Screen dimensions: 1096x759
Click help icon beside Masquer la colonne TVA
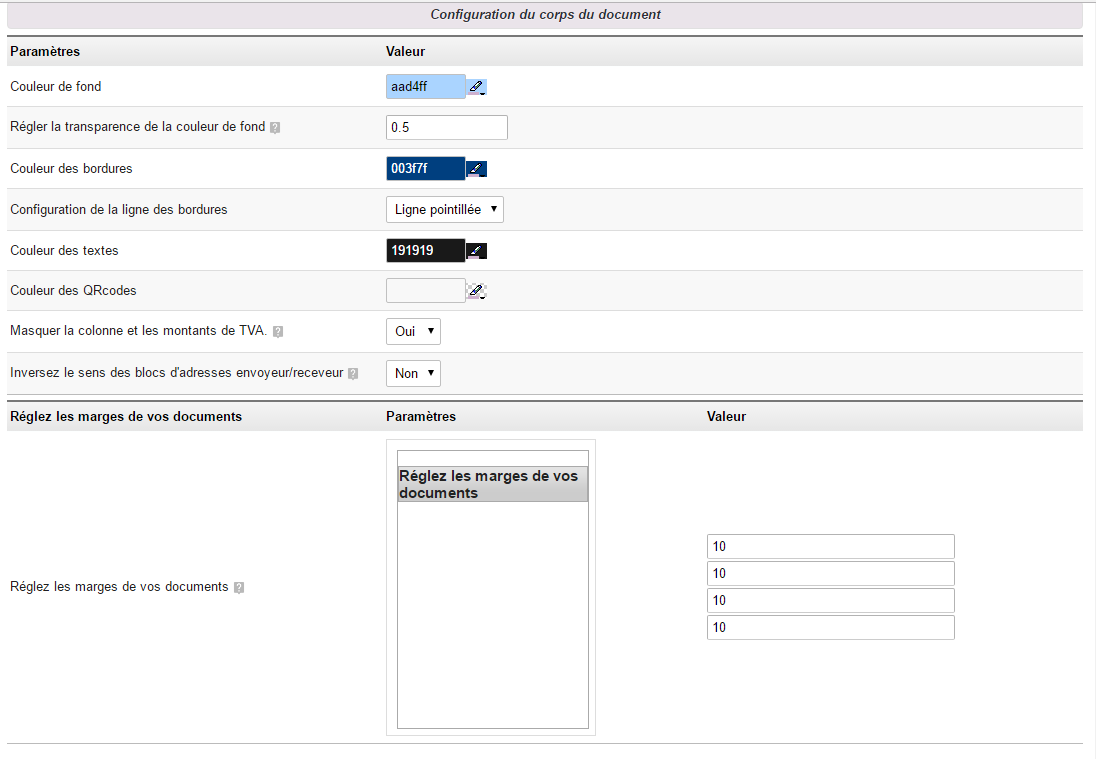(x=277, y=331)
